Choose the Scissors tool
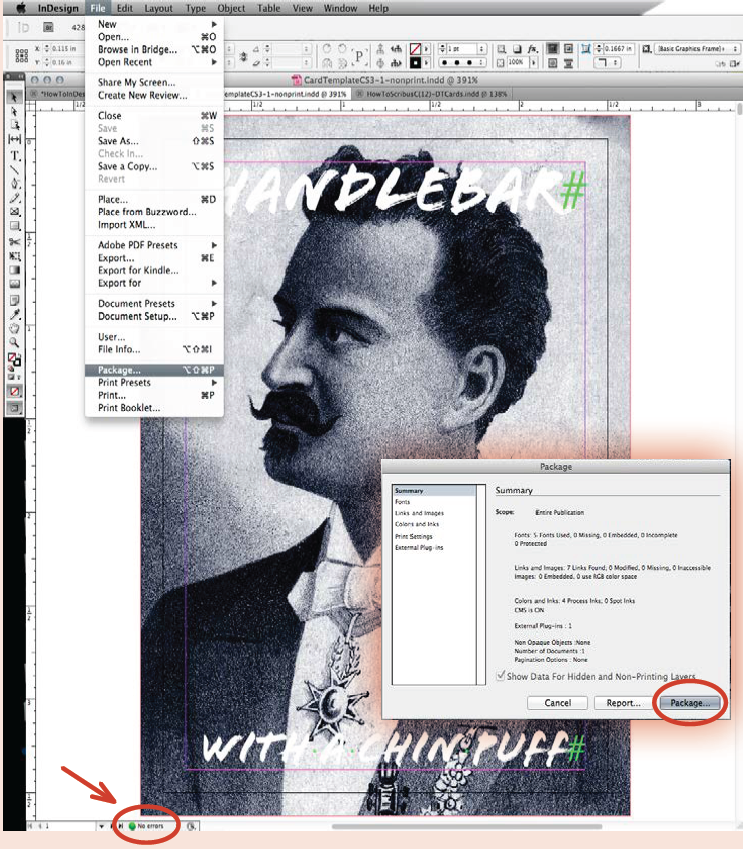Screen dimensions: 743x849 (x=15, y=242)
